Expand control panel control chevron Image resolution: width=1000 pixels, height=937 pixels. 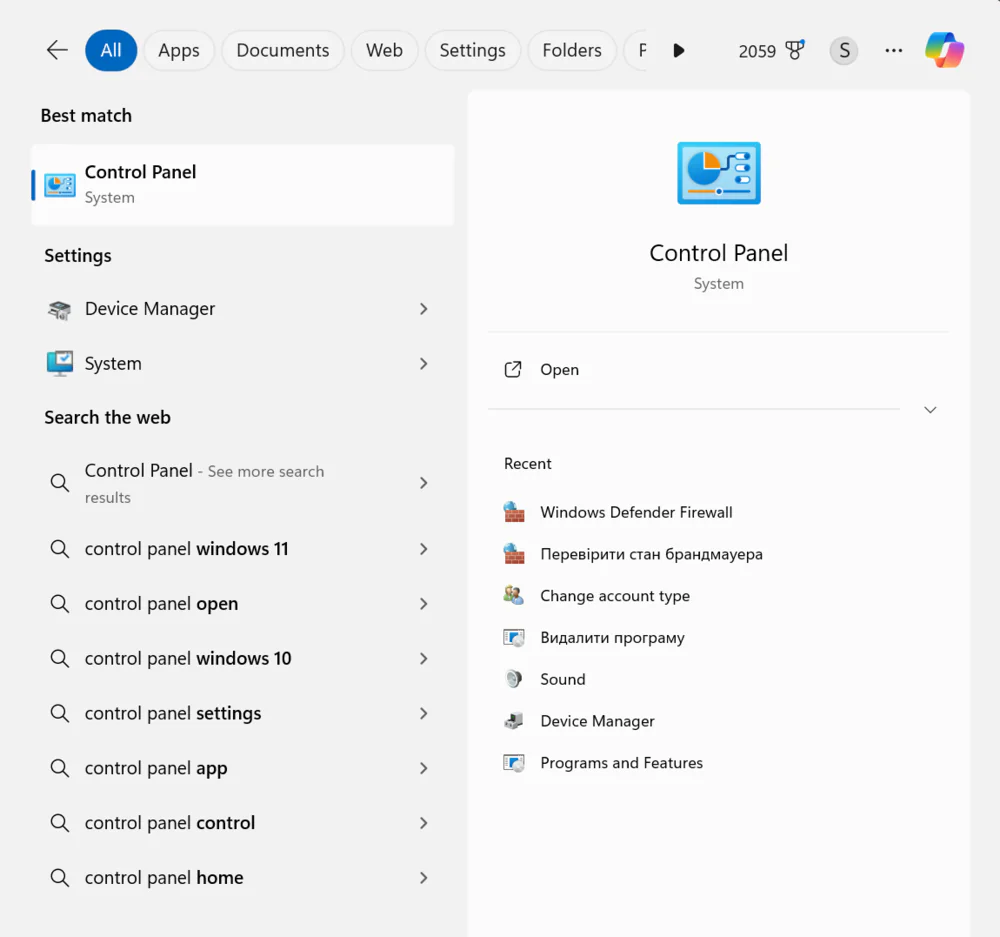(423, 823)
